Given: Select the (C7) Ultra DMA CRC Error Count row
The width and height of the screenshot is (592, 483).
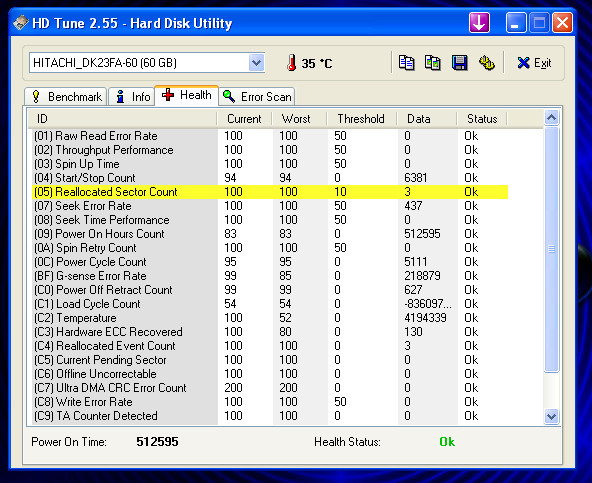Looking at the screenshot, I should 270,387.
